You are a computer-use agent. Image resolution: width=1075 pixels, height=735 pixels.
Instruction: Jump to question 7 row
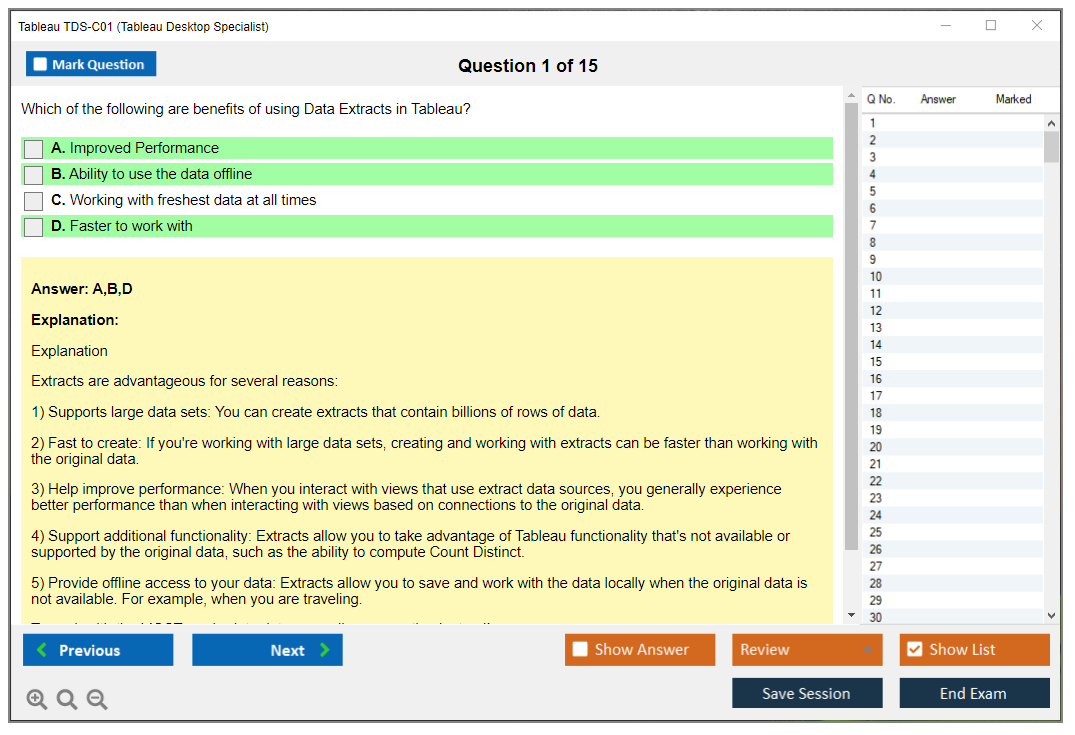click(x=873, y=226)
